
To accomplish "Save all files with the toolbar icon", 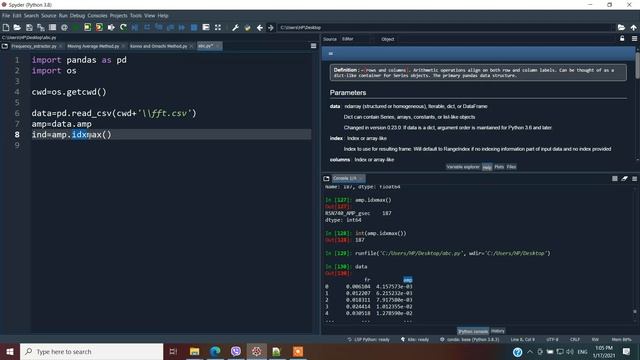I will coord(41,27).
